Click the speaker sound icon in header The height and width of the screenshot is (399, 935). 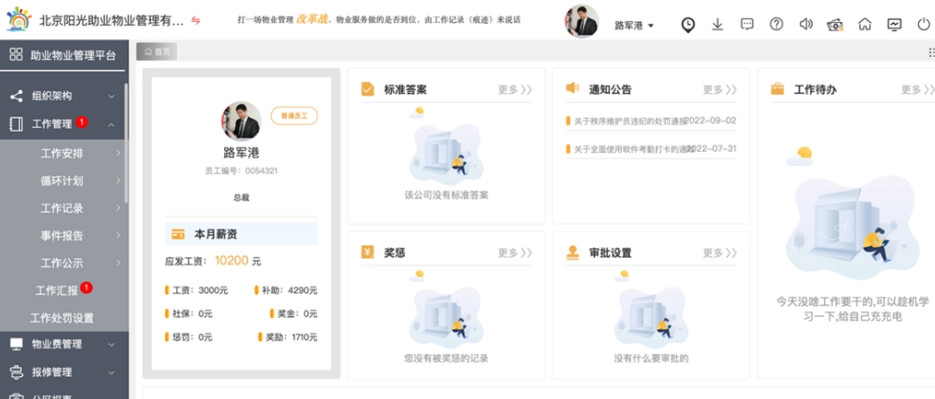point(806,24)
